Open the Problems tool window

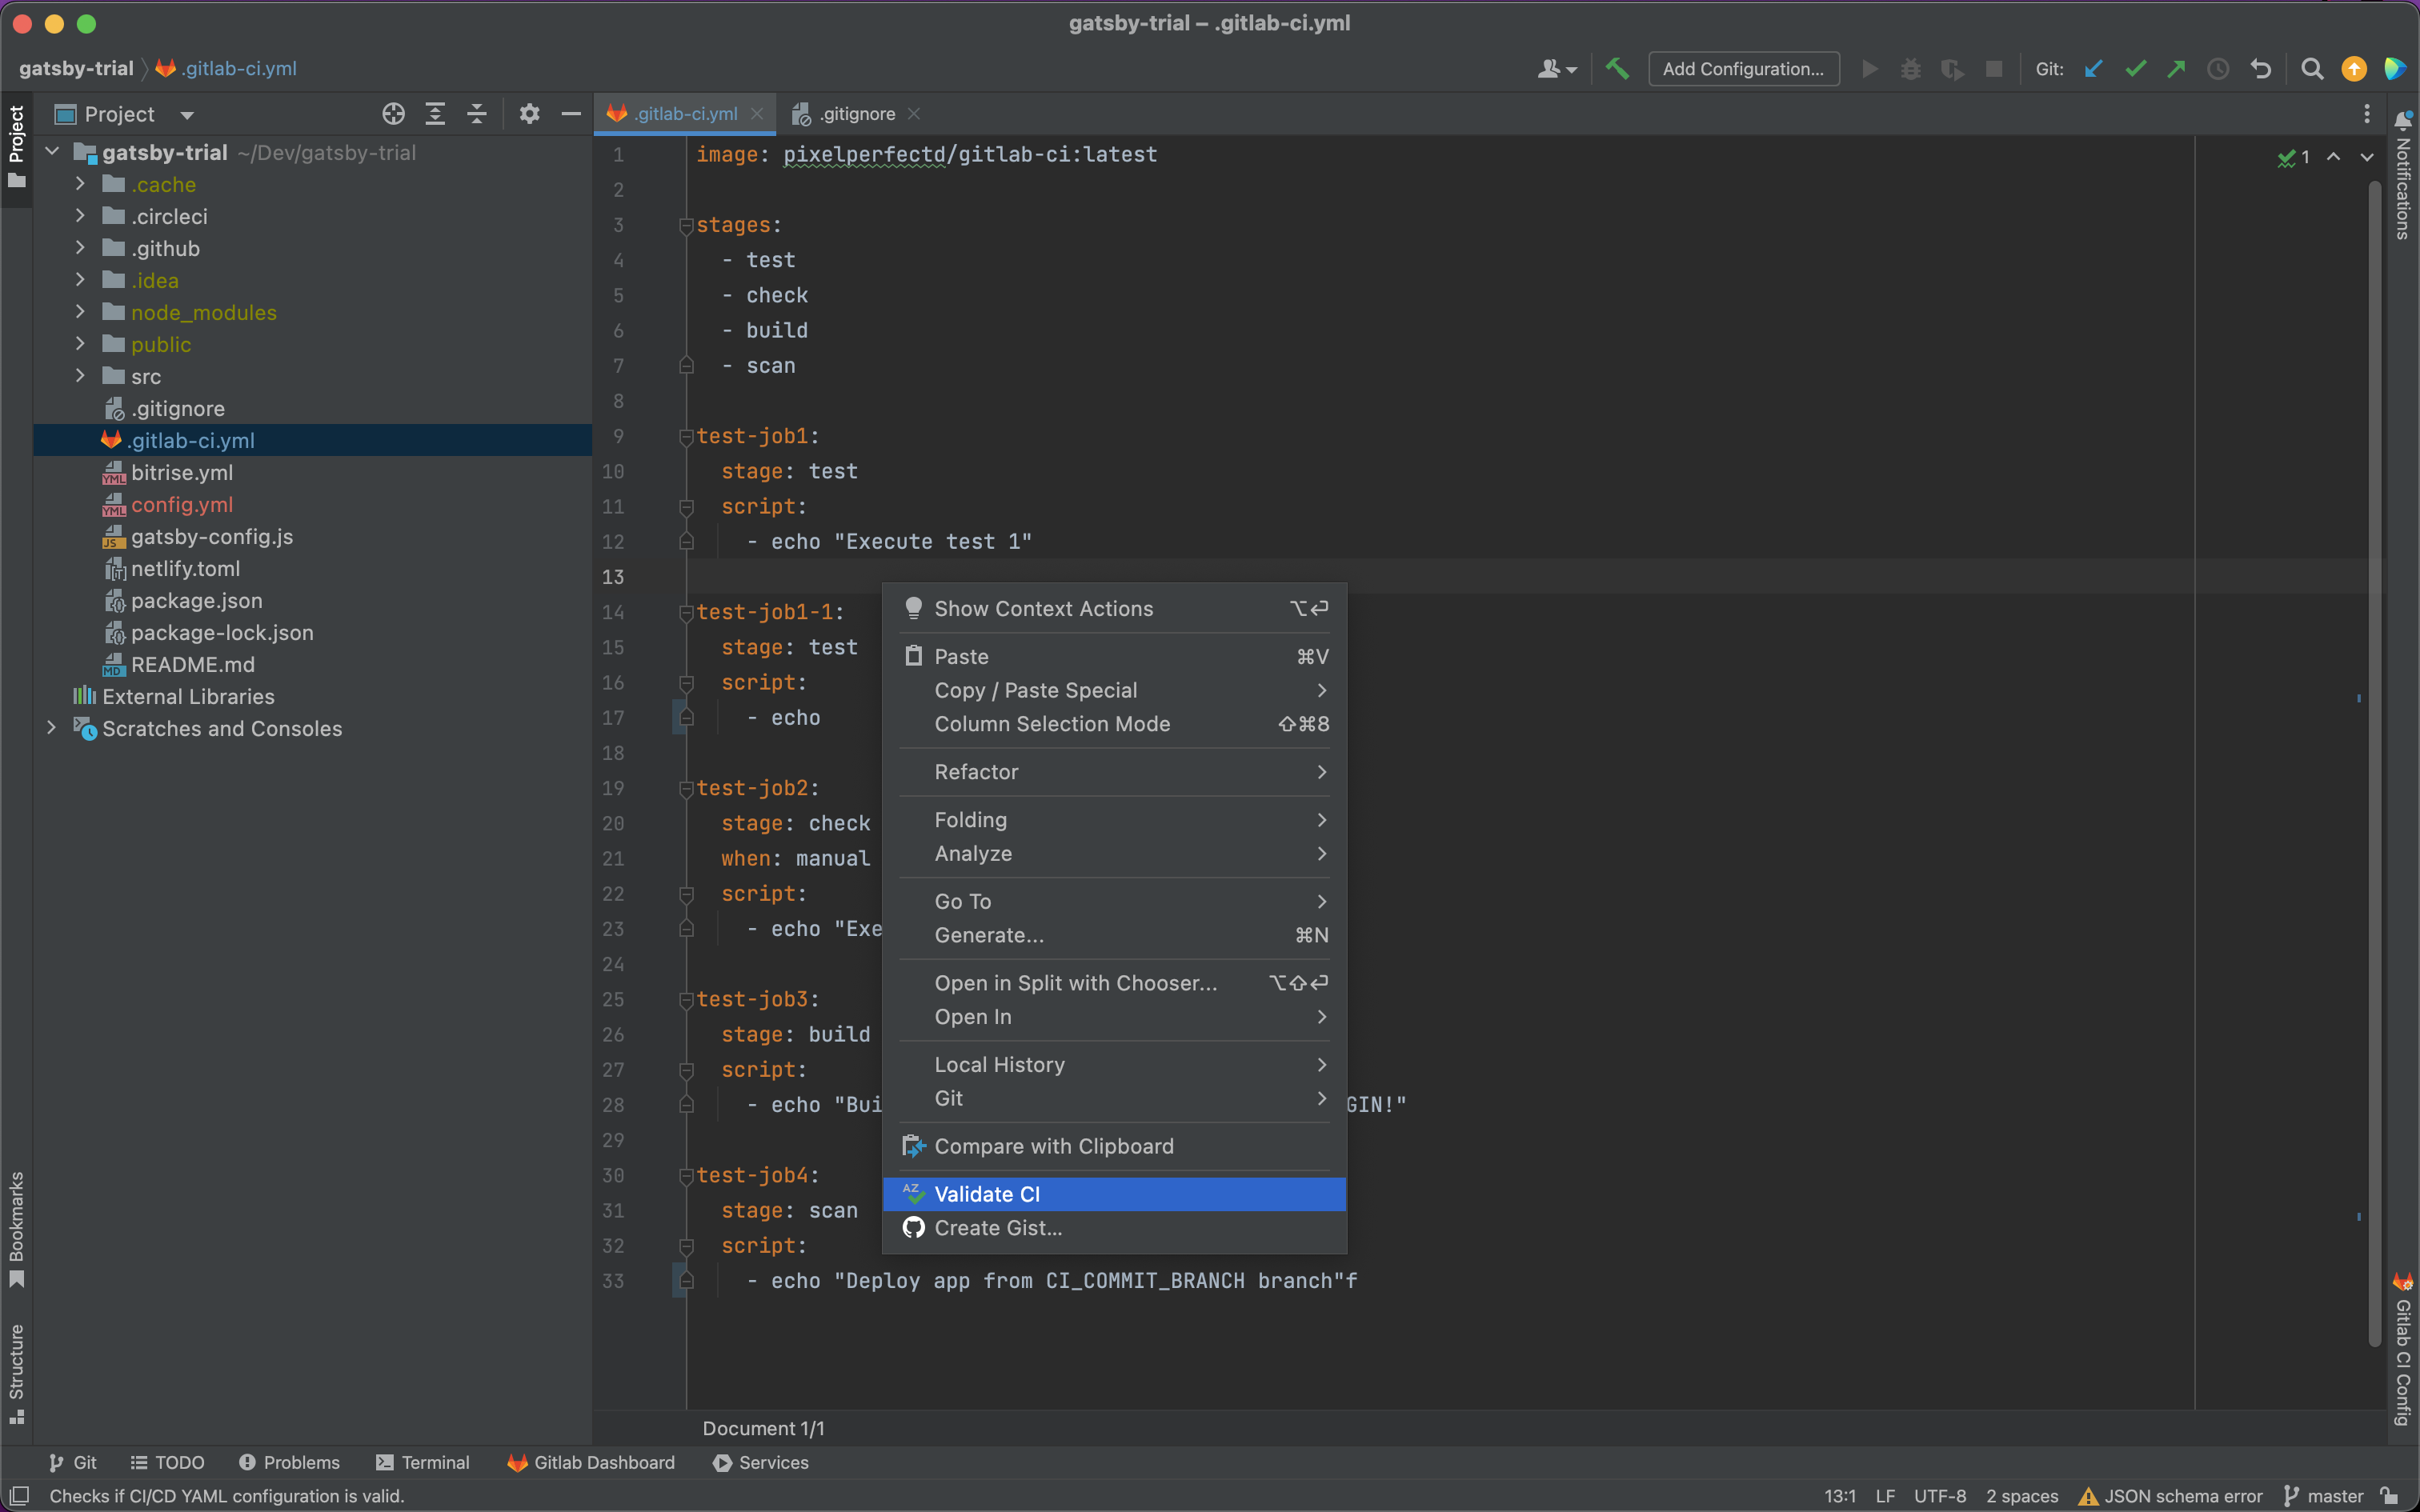(289, 1462)
